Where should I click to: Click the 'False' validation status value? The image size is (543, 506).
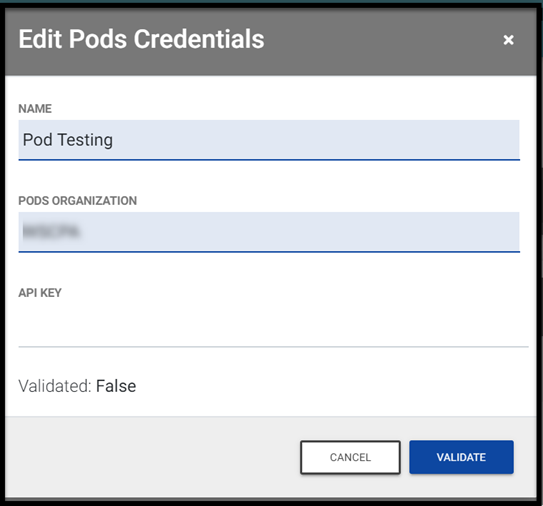coord(116,386)
